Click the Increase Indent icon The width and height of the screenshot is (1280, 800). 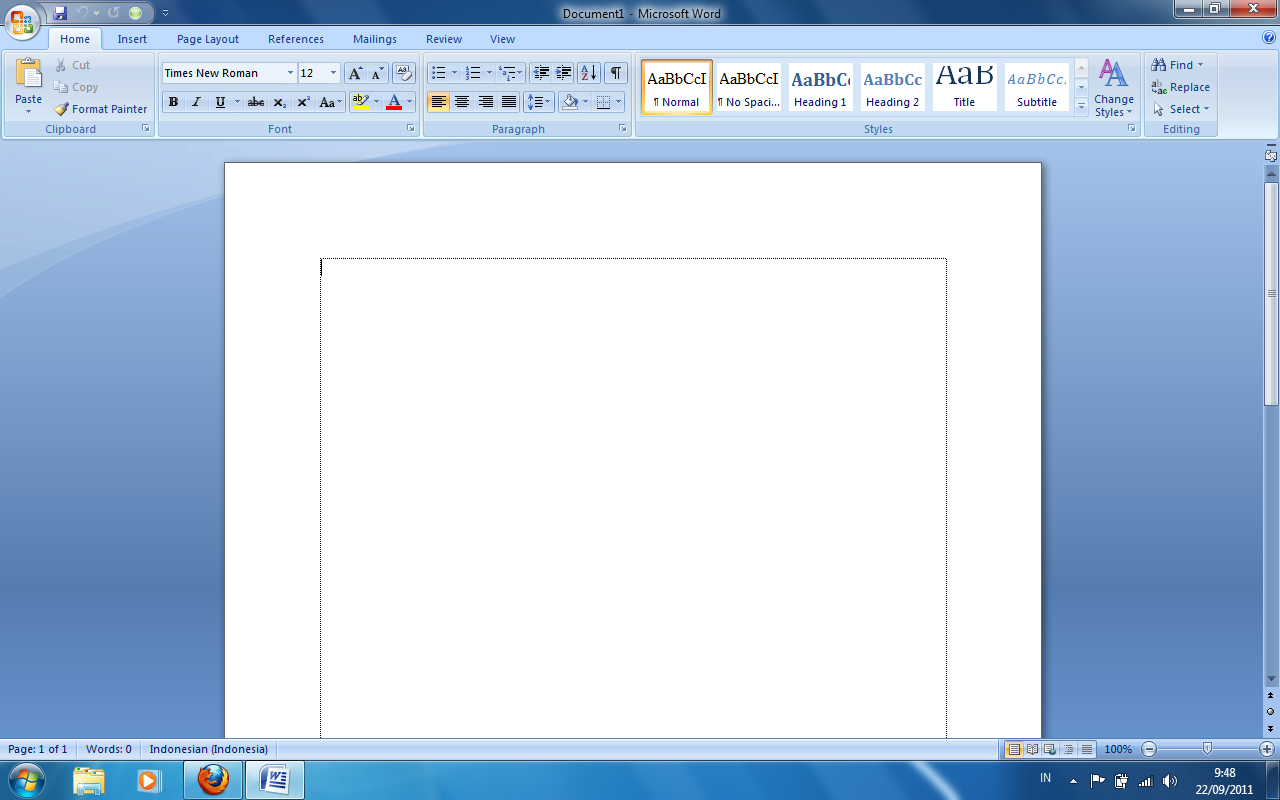564,73
